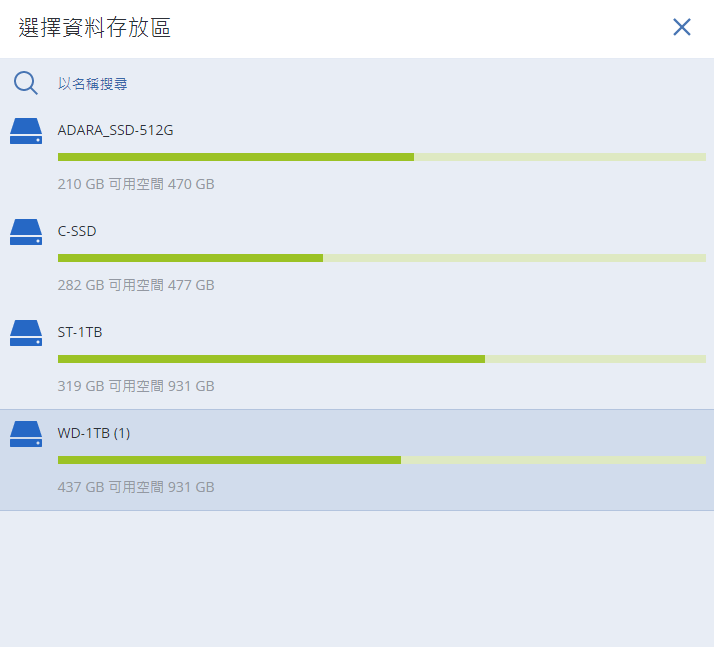
Task: Click the C-SSD drive icon
Action: point(25,232)
